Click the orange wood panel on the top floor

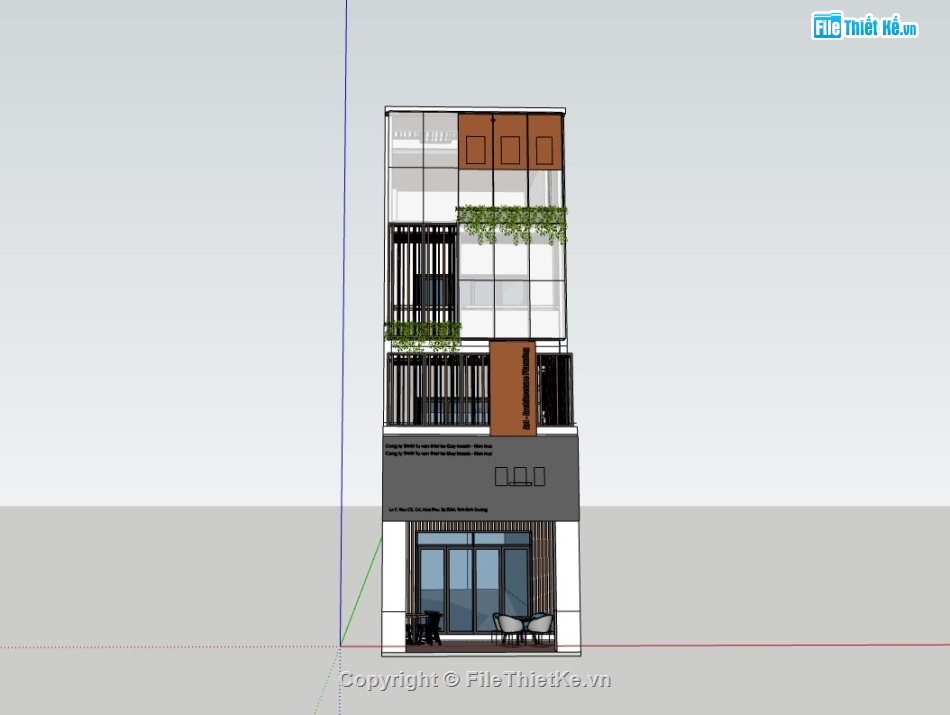pos(510,141)
